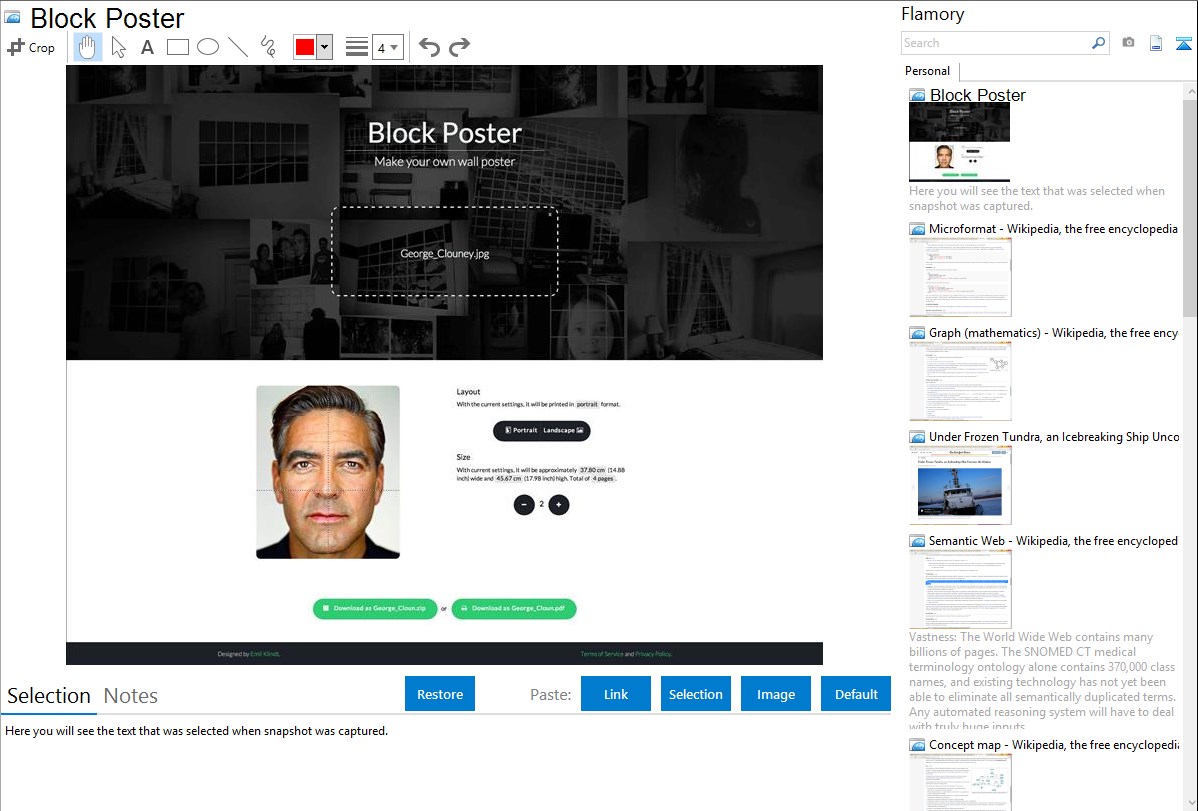The width and height of the screenshot is (1198, 811).
Task: Undo the last annotation
Action: [429, 47]
